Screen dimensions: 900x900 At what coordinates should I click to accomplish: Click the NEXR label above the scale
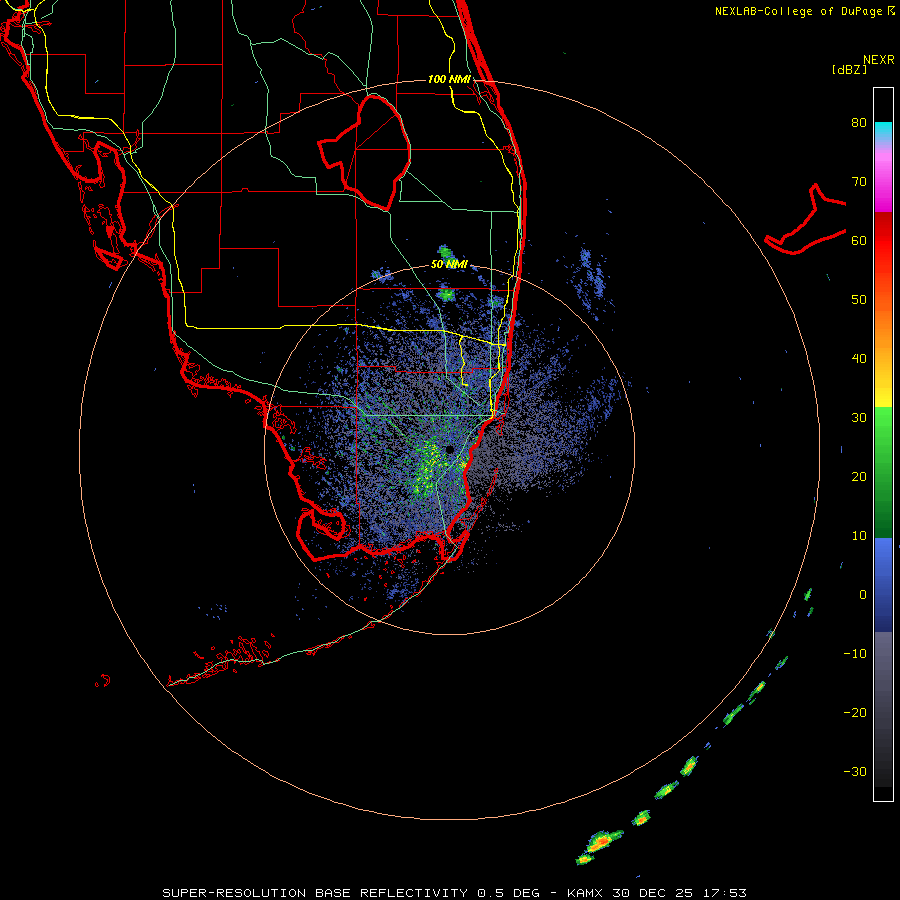tap(879, 60)
